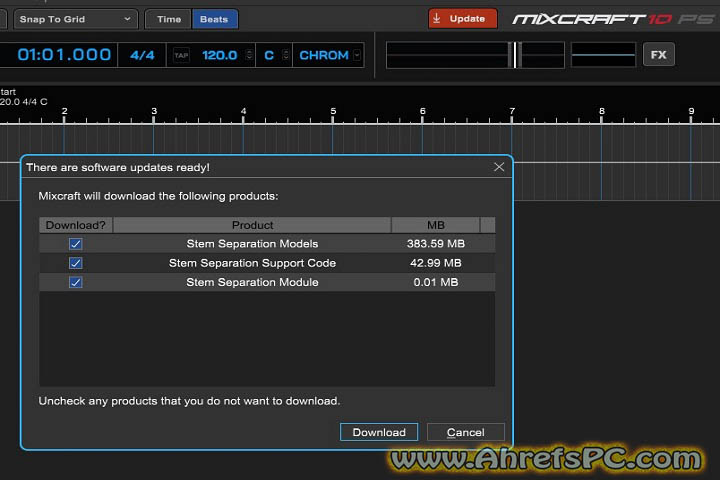Switch ruler to Time mode

(169, 19)
